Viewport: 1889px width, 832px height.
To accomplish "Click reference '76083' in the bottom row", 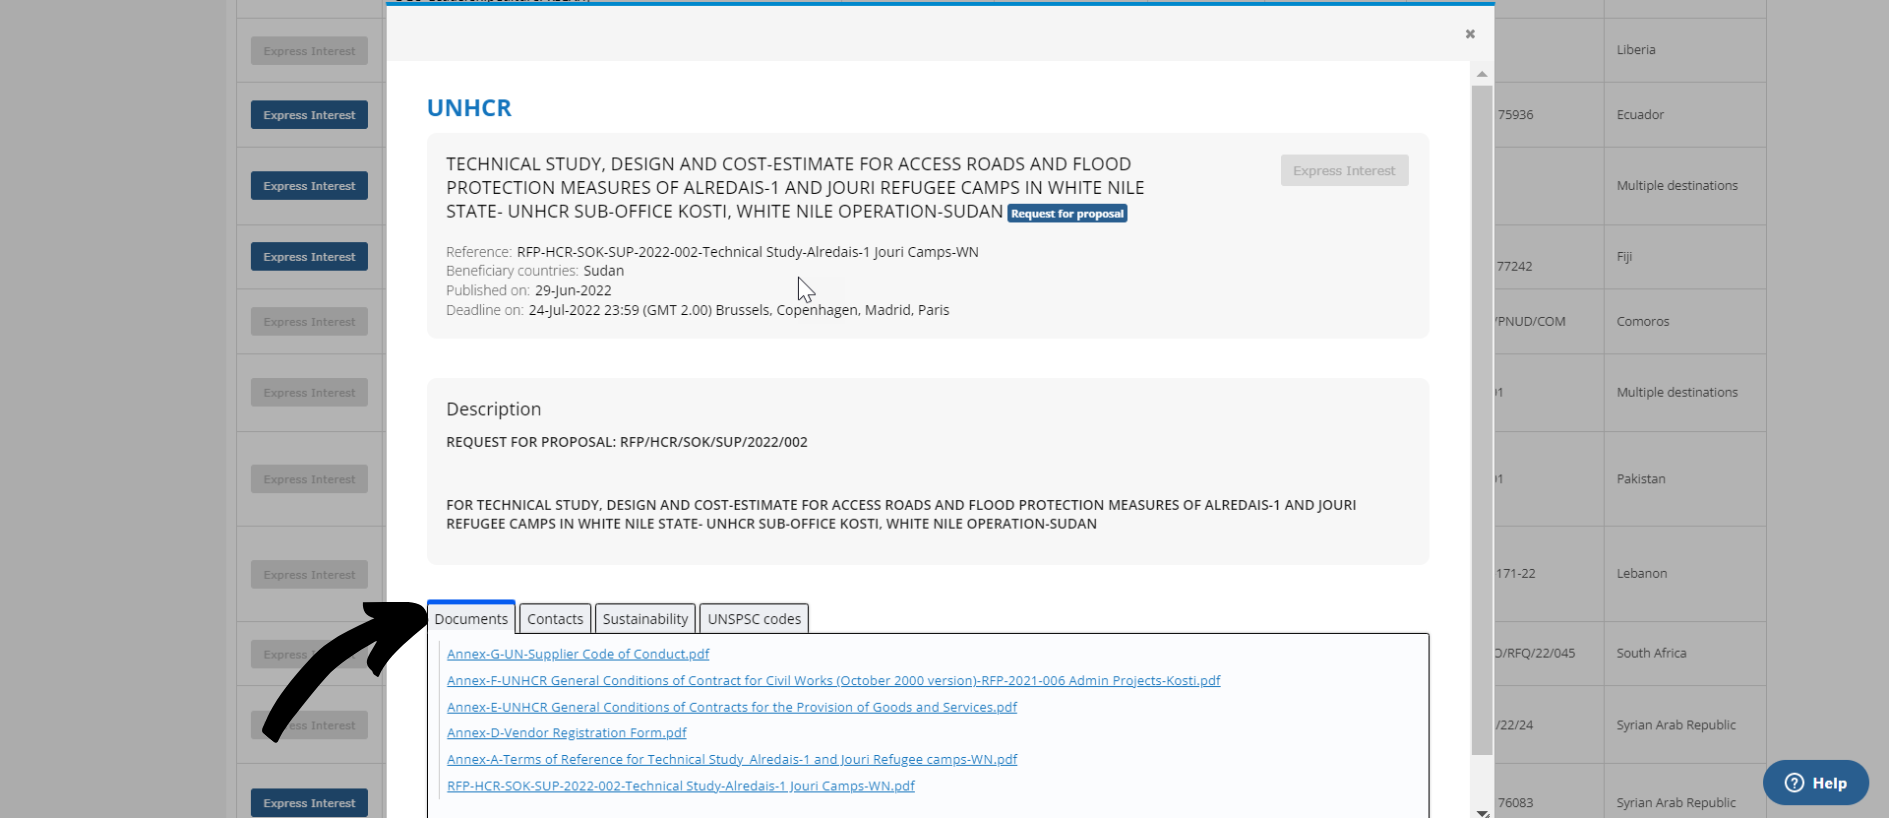I will pyautogui.click(x=1516, y=803).
